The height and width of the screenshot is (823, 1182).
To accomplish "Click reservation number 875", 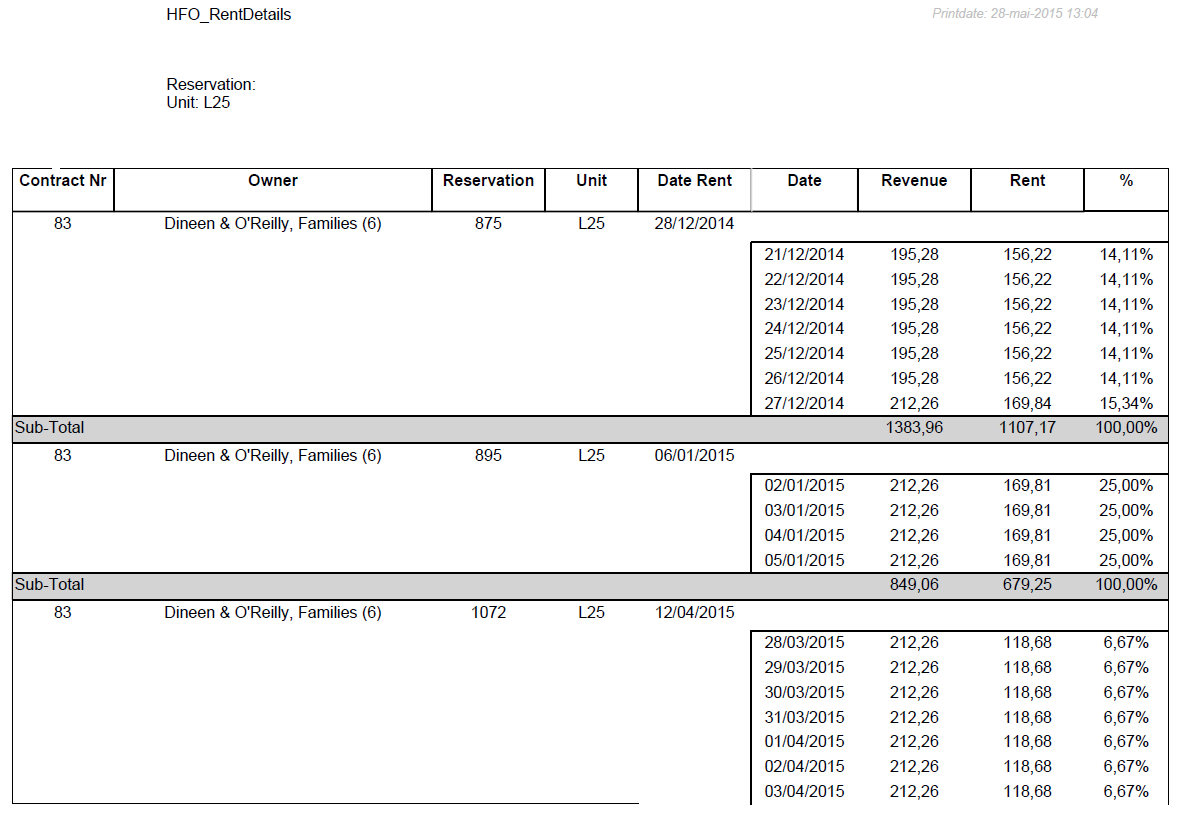I will (x=488, y=224).
